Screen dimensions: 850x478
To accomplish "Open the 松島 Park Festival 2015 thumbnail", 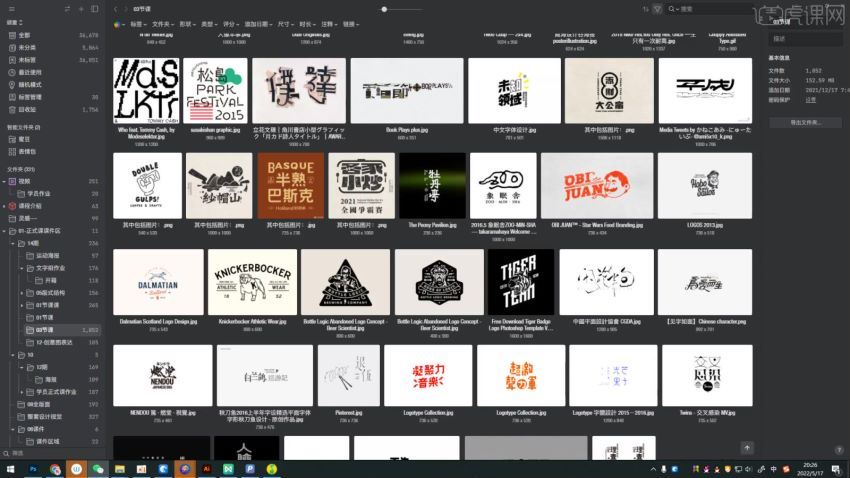I will pos(215,91).
